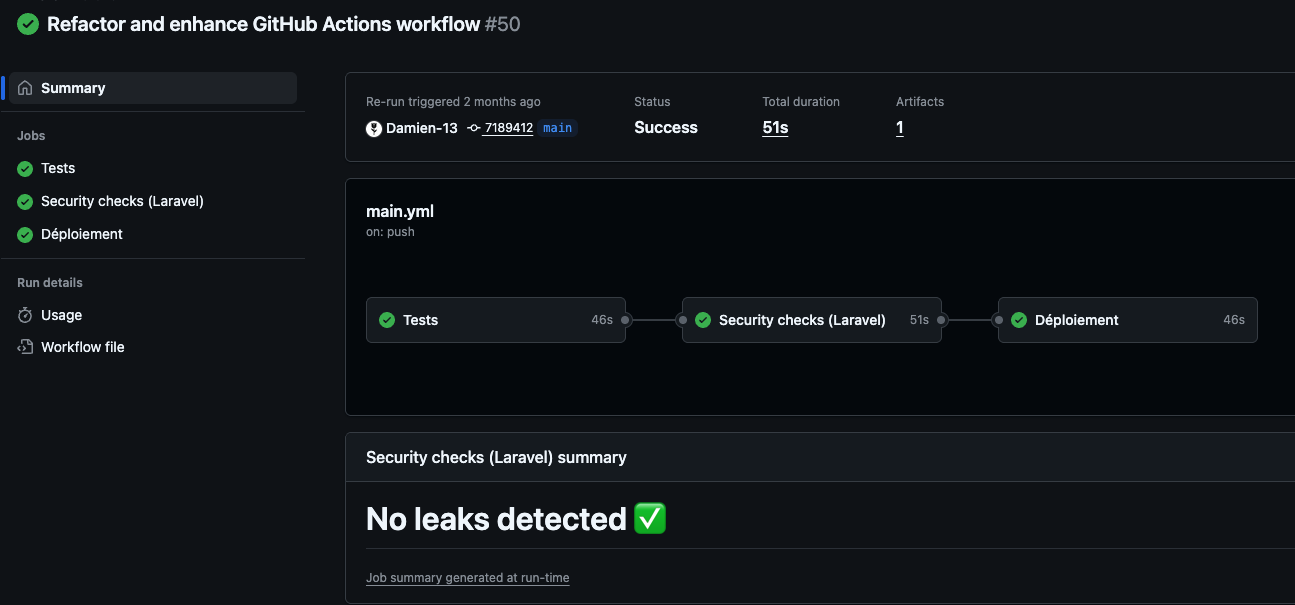Click the success icon on Déploiement node
Image resolution: width=1295 pixels, height=605 pixels.
click(1019, 320)
